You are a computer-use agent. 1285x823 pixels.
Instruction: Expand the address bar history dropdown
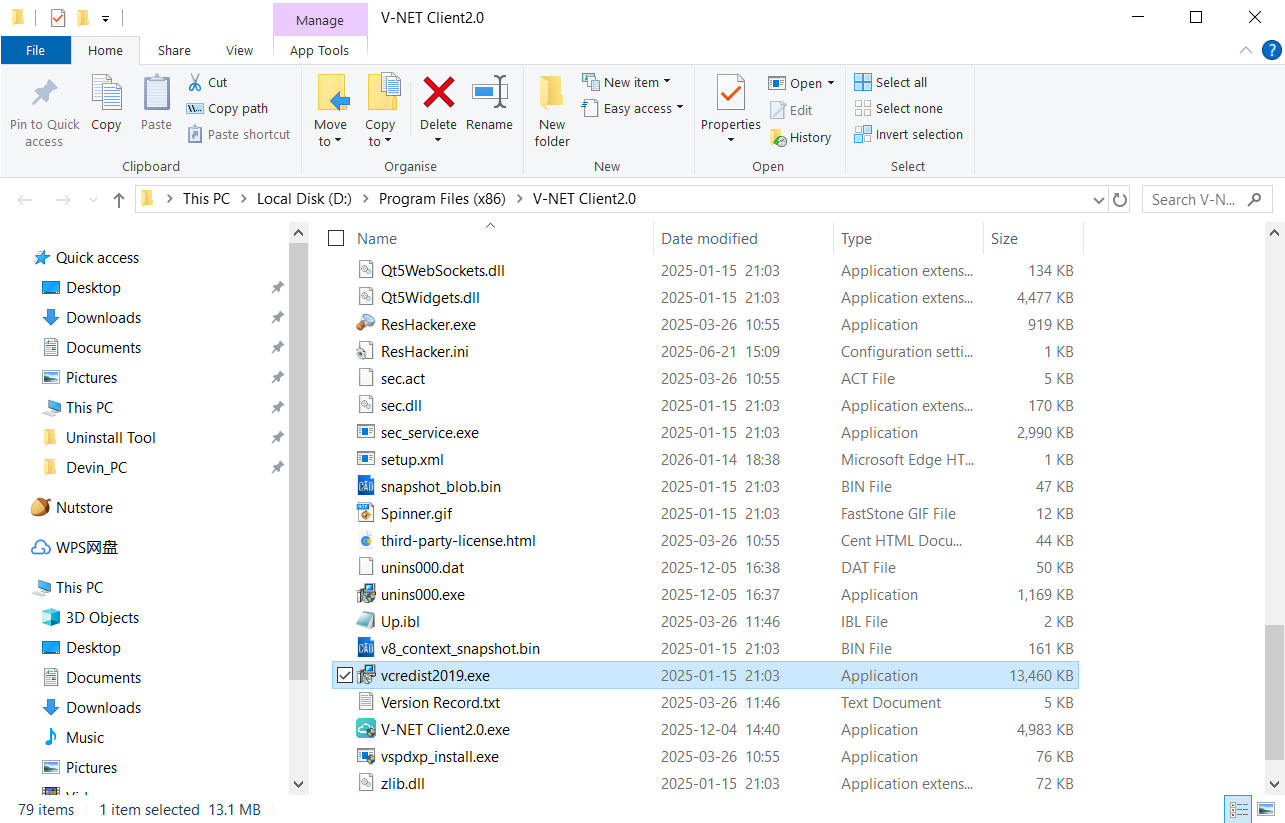[x=1100, y=200]
